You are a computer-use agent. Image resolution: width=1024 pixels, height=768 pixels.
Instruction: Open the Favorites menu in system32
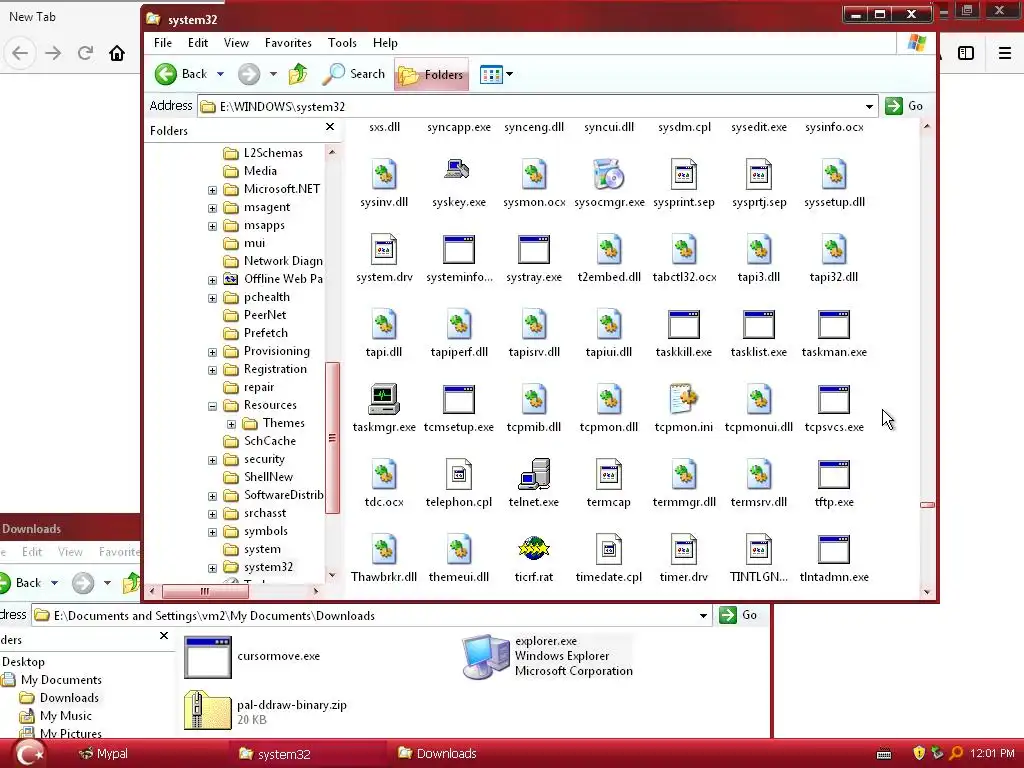[288, 43]
